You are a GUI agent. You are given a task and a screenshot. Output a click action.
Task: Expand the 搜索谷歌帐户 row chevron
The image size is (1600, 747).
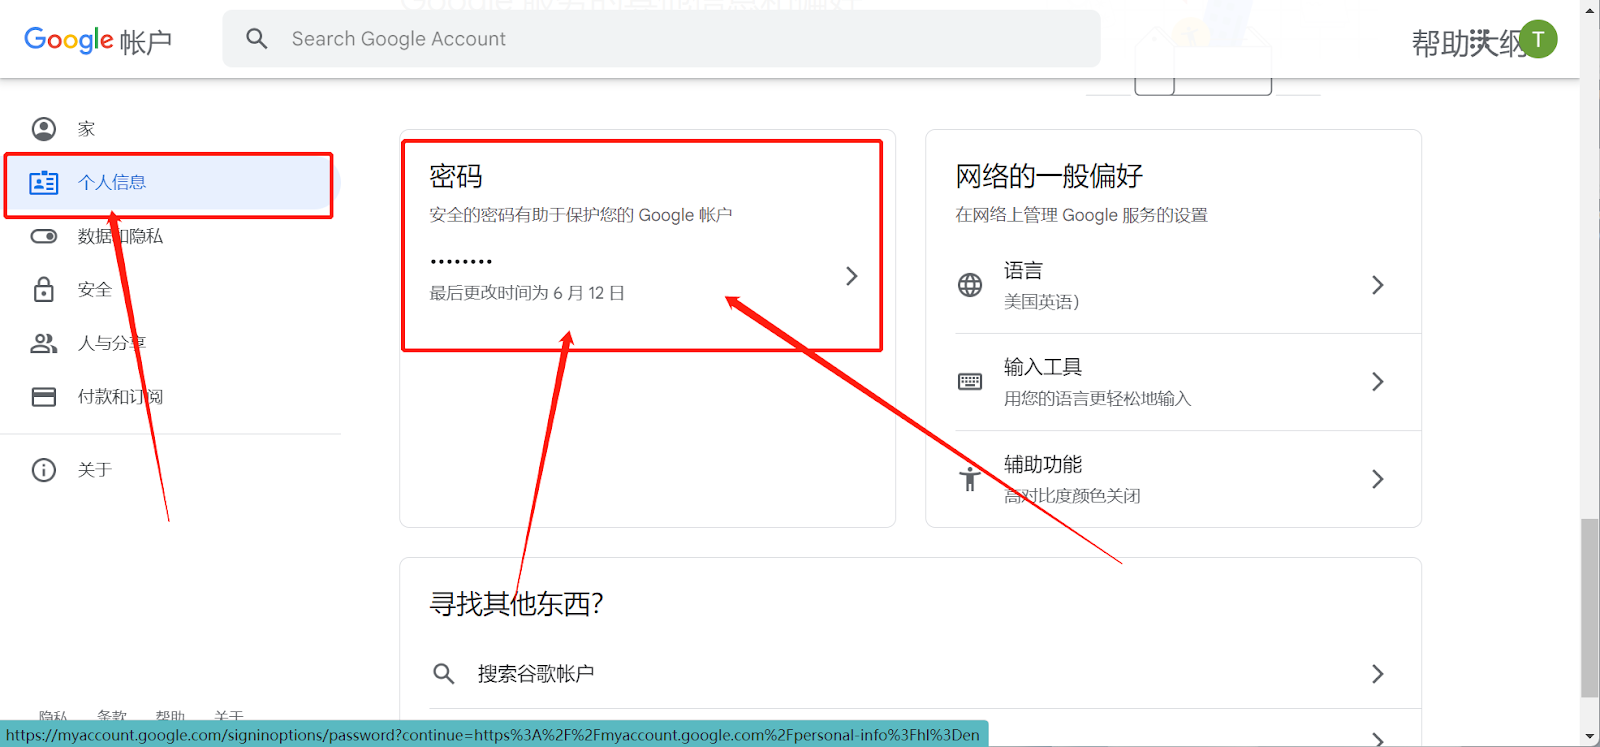click(x=1378, y=674)
